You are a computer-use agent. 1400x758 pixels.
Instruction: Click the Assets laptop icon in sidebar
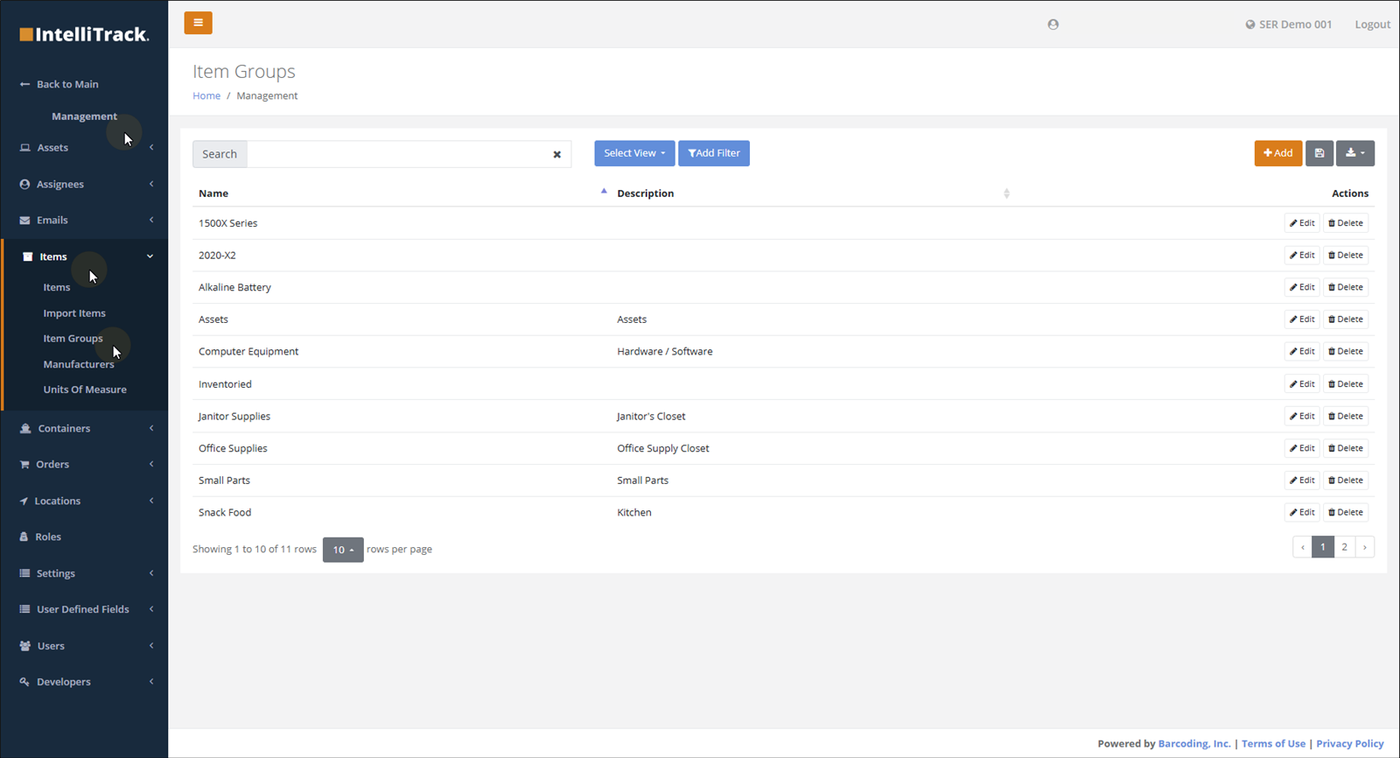pyautogui.click(x=26, y=148)
